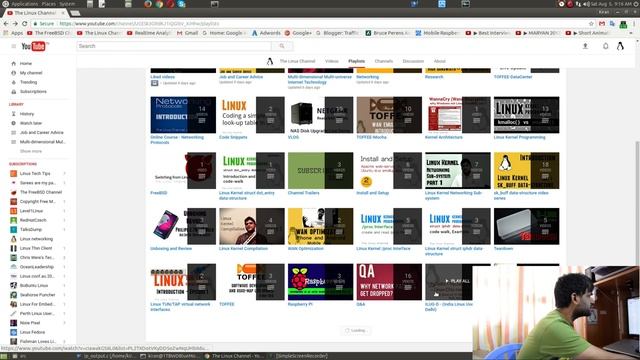The height and width of the screenshot is (360, 640).
Task: Open the TOFFEE Mocha playlist thumbnail
Action: 389,115
